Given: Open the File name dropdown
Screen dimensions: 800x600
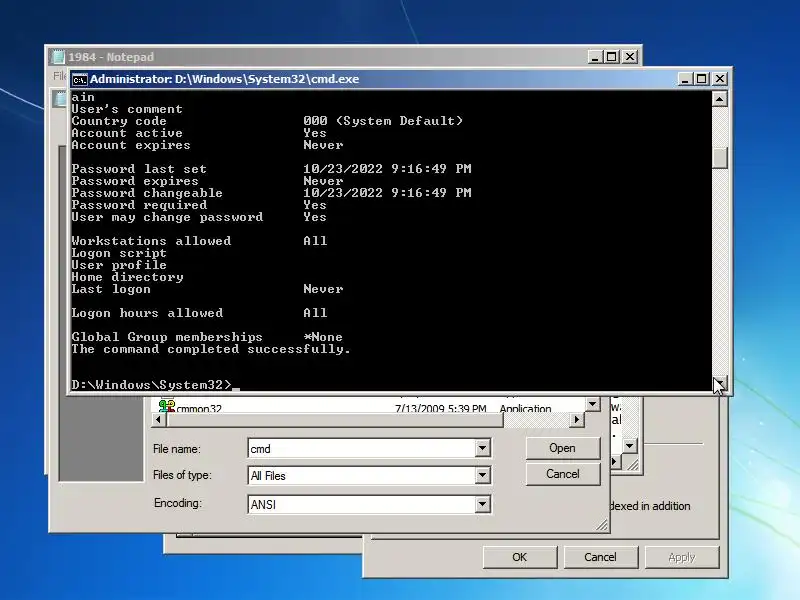Looking at the screenshot, I should click(x=482, y=448).
